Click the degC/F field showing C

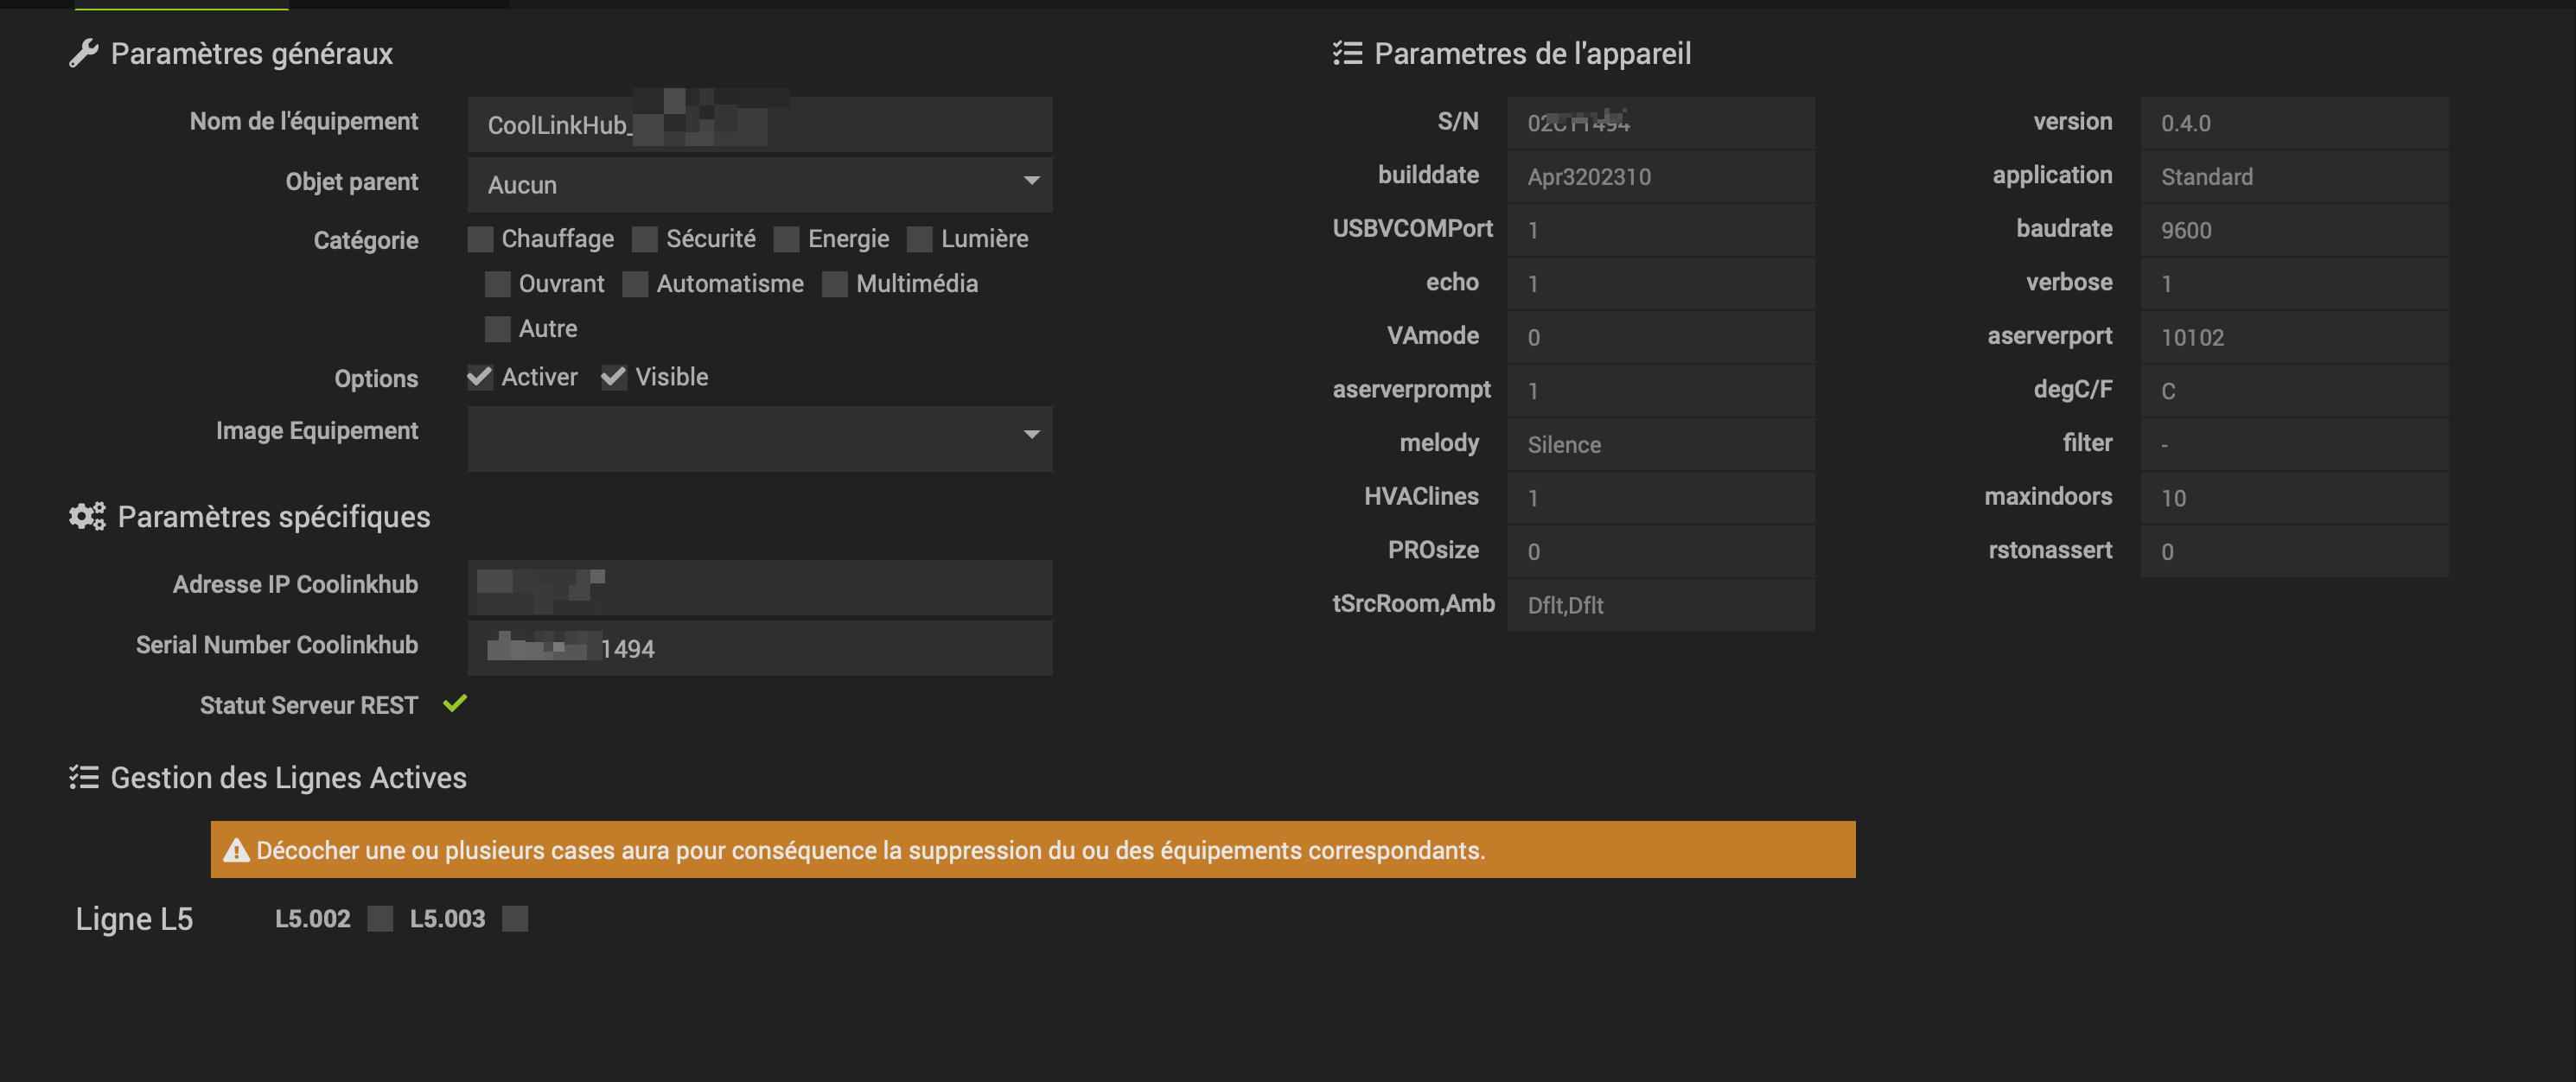(2294, 391)
